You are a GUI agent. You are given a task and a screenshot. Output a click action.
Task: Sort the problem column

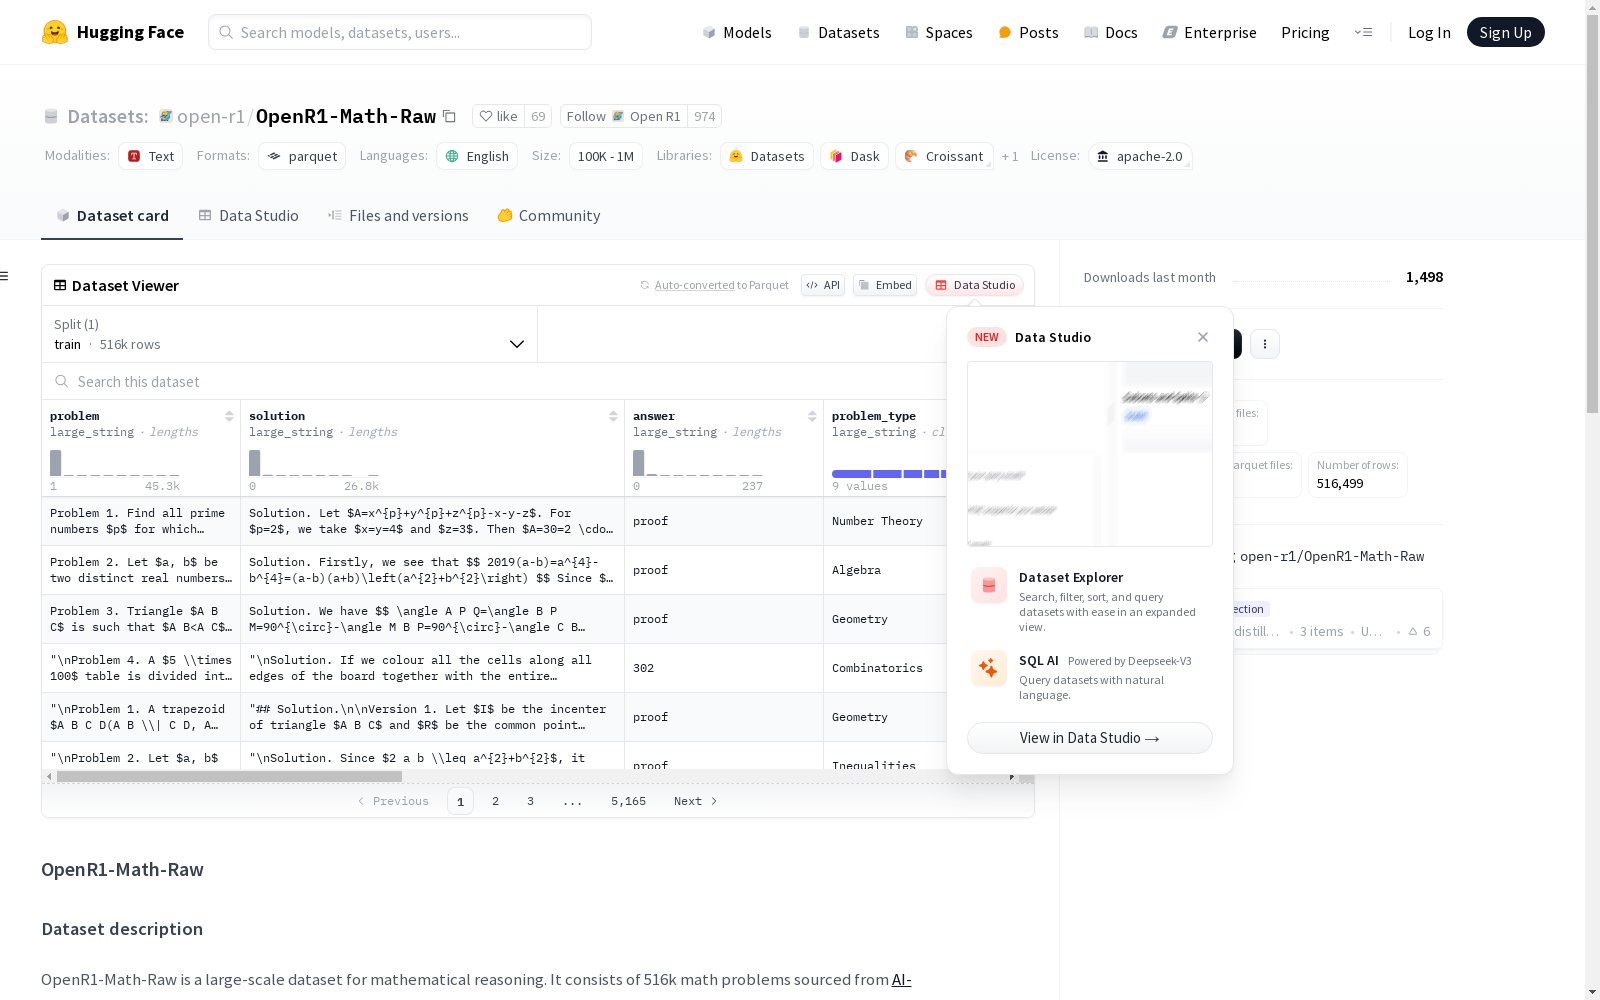coord(229,416)
